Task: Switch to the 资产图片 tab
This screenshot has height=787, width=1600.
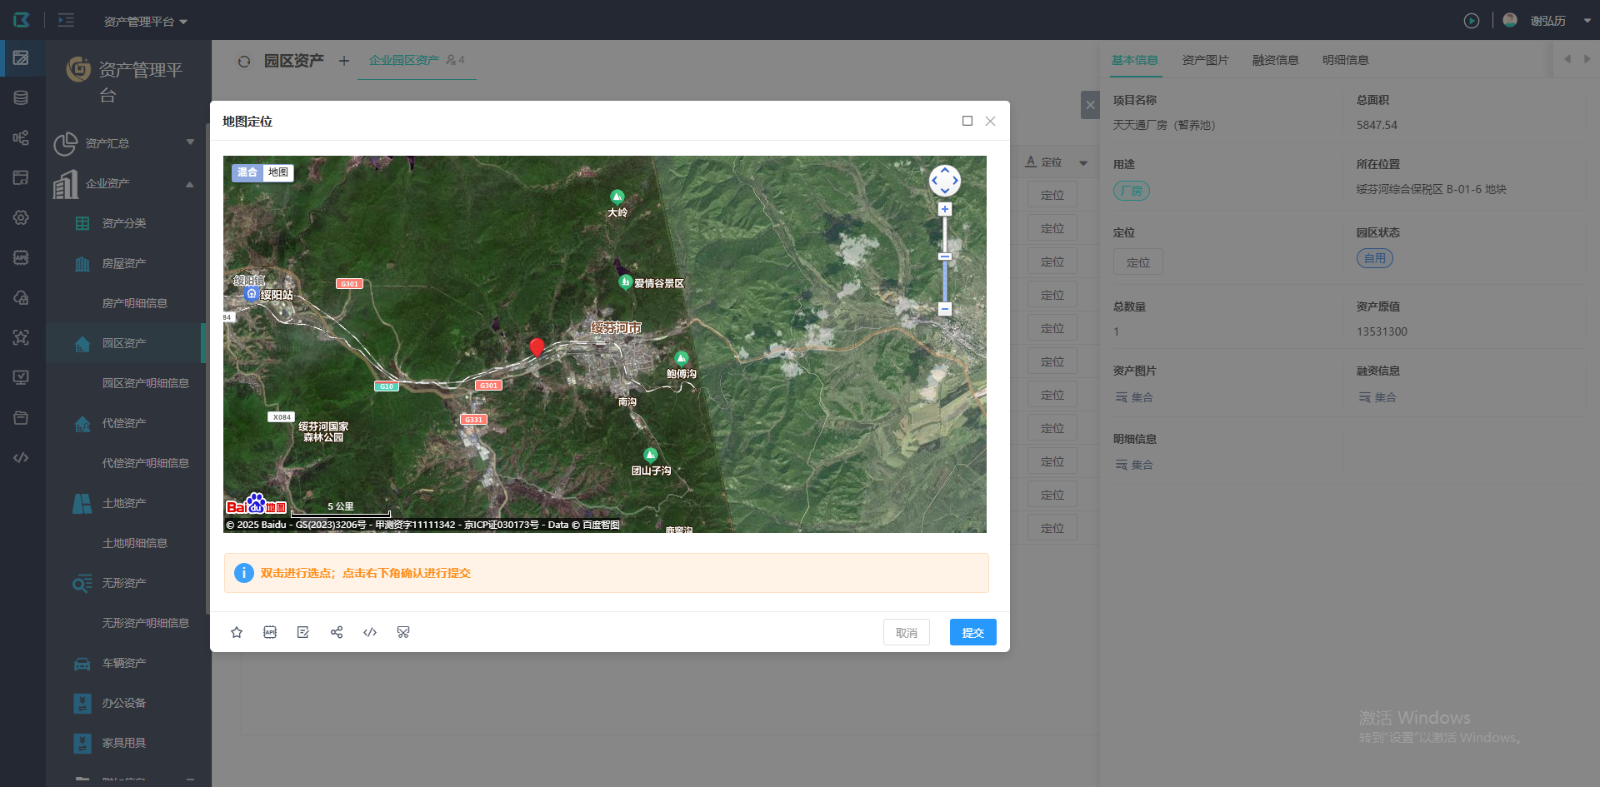Action: (1205, 60)
